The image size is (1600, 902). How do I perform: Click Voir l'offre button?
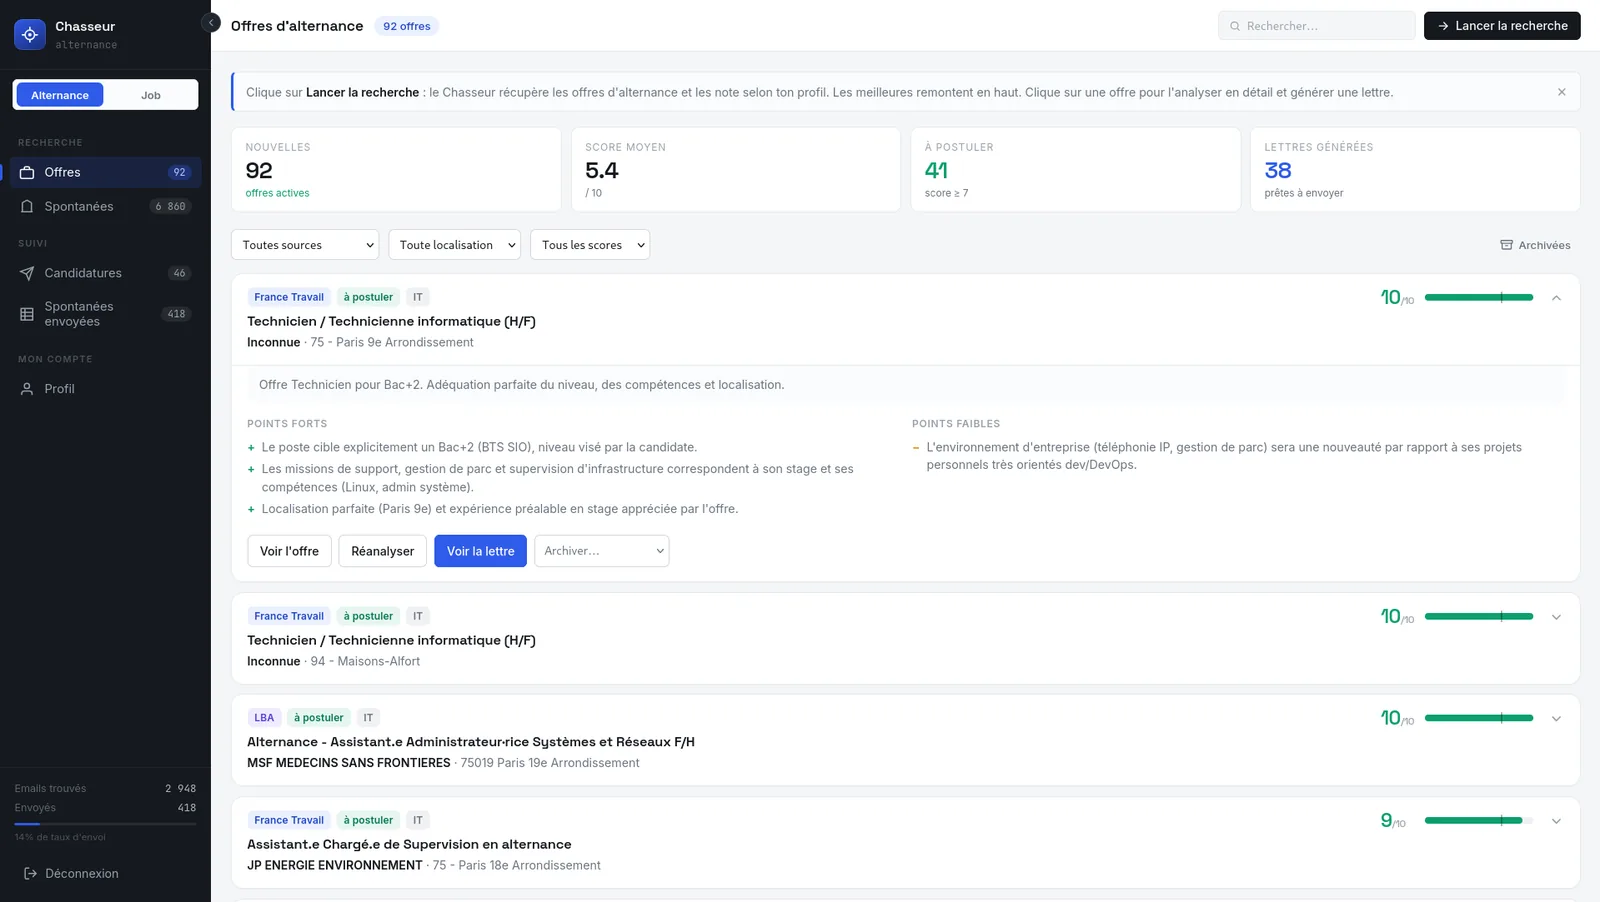pyautogui.click(x=289, y=551)
